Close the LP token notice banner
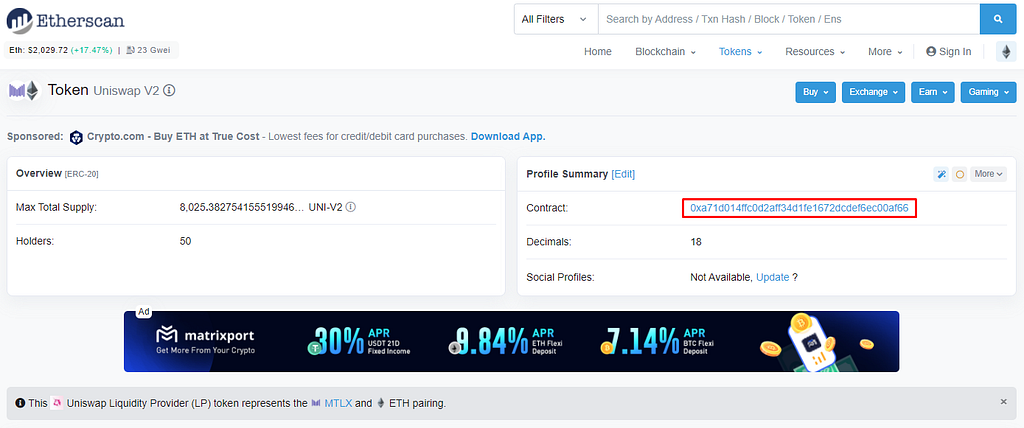The width and height of the screenshot is (1024, 428). (x=1004, y=402)
